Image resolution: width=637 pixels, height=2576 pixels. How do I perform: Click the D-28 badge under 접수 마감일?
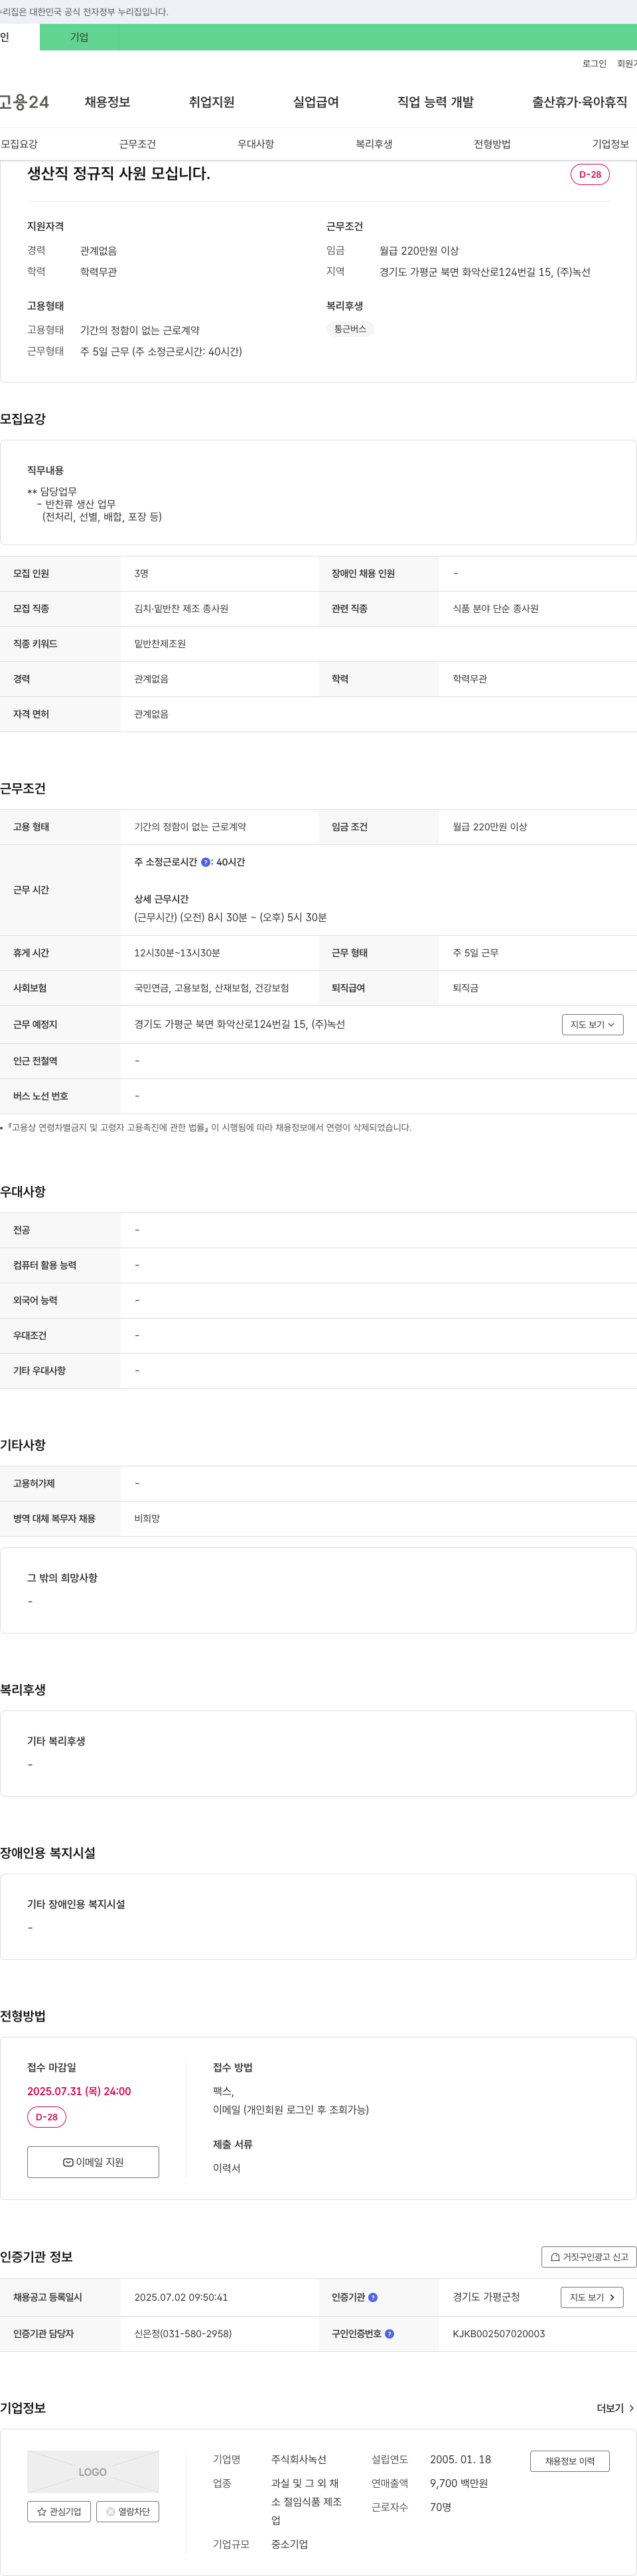coord(47,2117)
